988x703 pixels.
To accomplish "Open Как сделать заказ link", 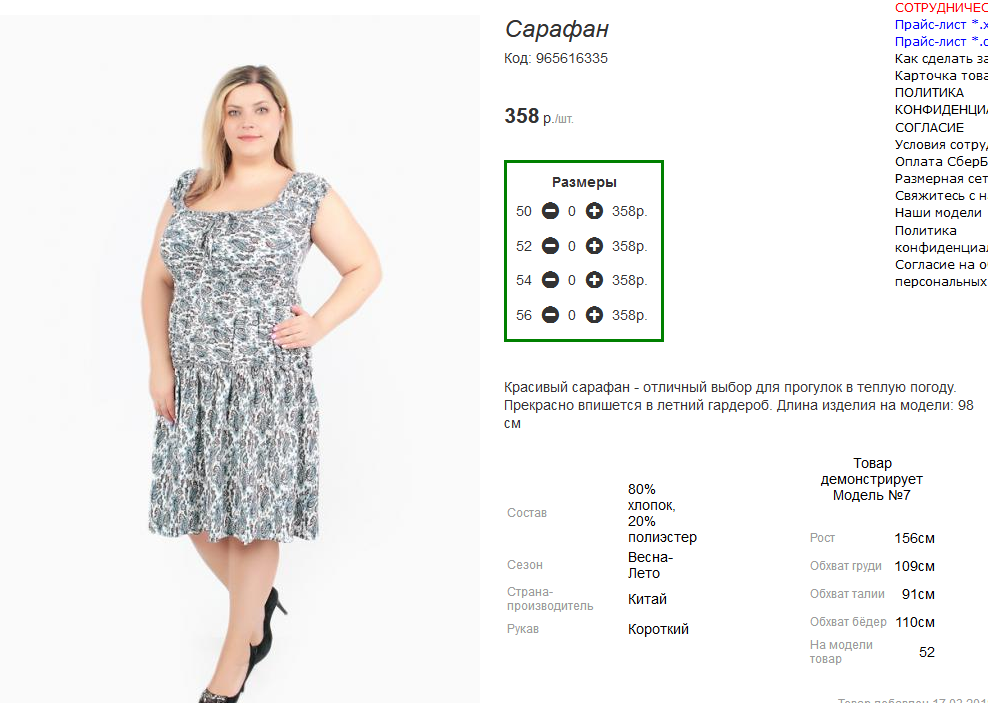I will 941,59.
